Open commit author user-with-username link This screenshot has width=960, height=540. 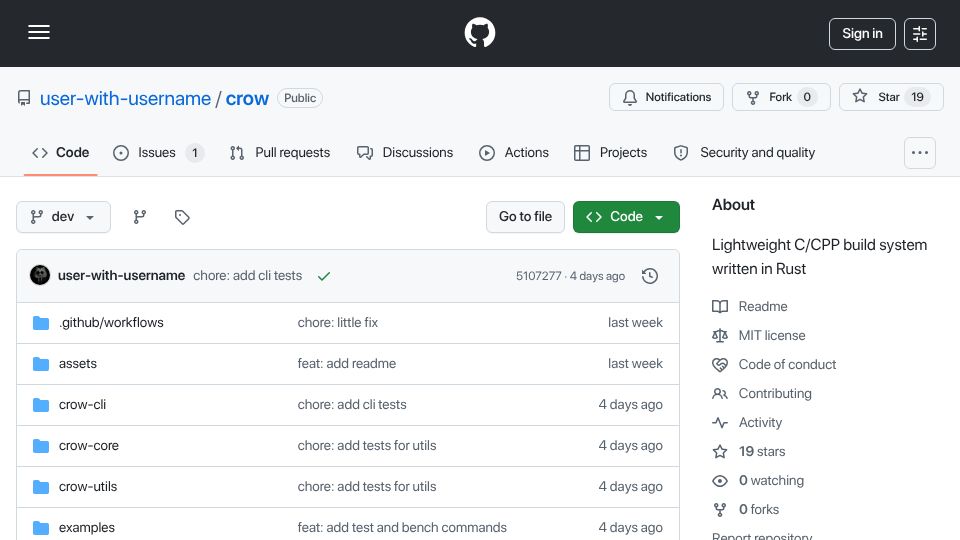click(121, 276)
